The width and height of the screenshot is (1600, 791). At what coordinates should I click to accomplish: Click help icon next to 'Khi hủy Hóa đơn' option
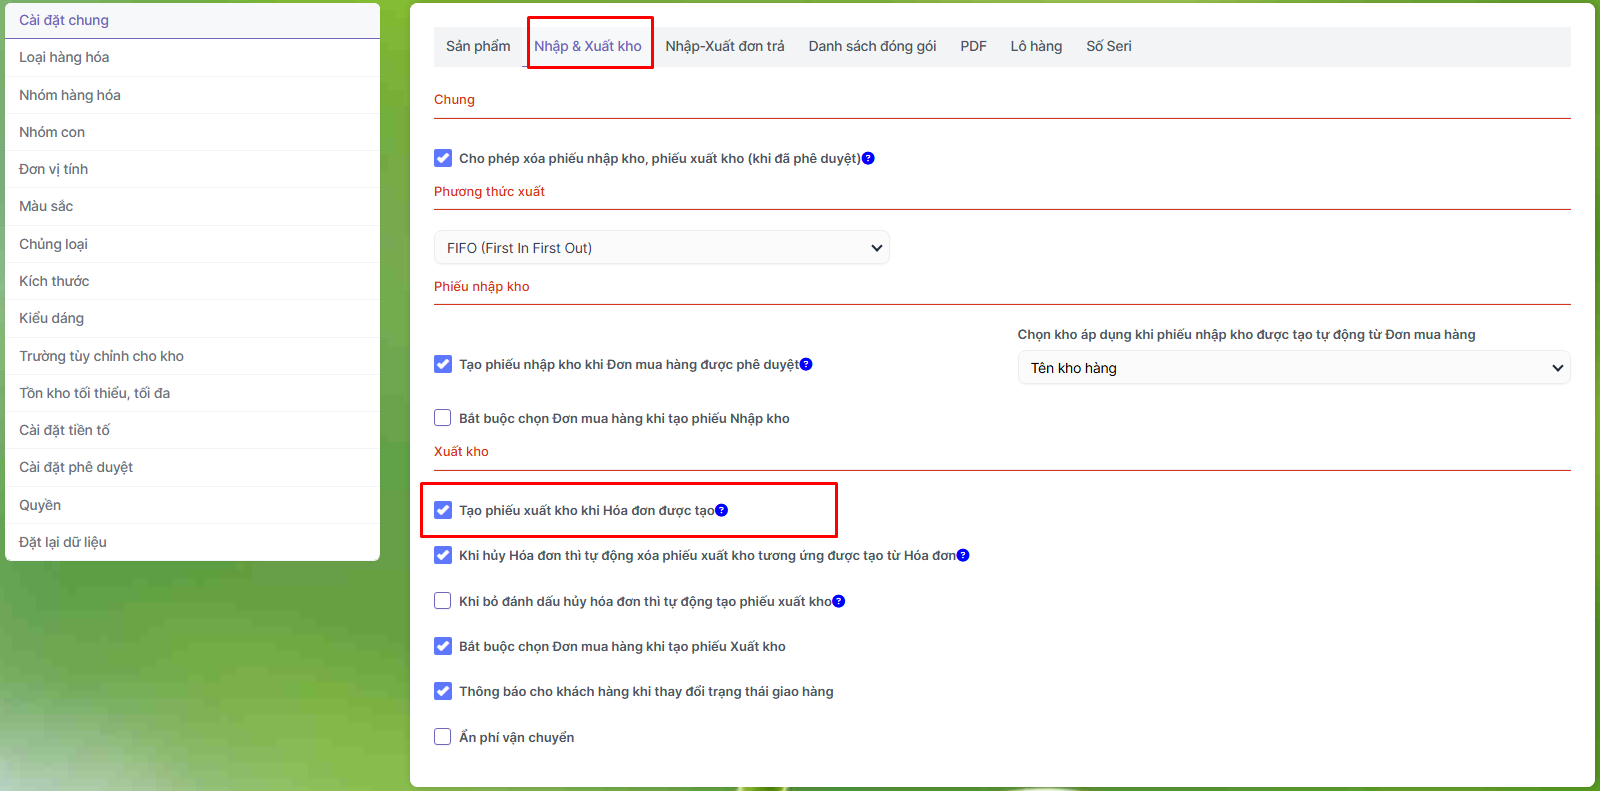(x=963, y=555)
